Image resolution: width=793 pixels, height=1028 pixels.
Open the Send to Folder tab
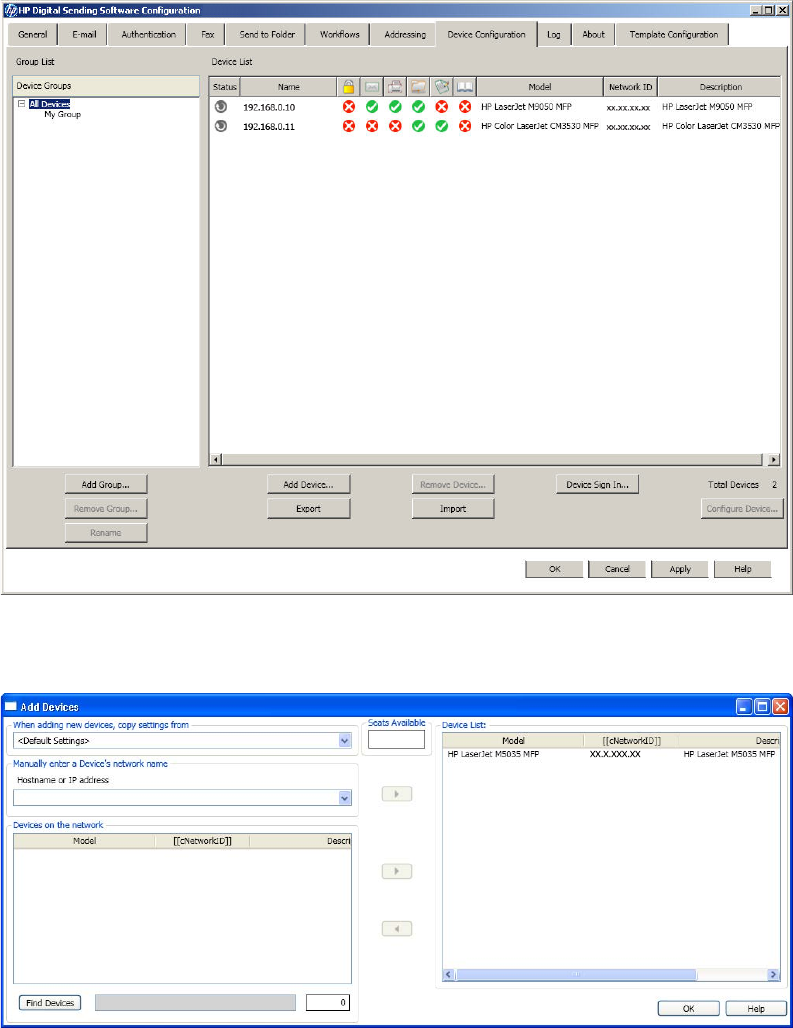[x=267, y=35]
